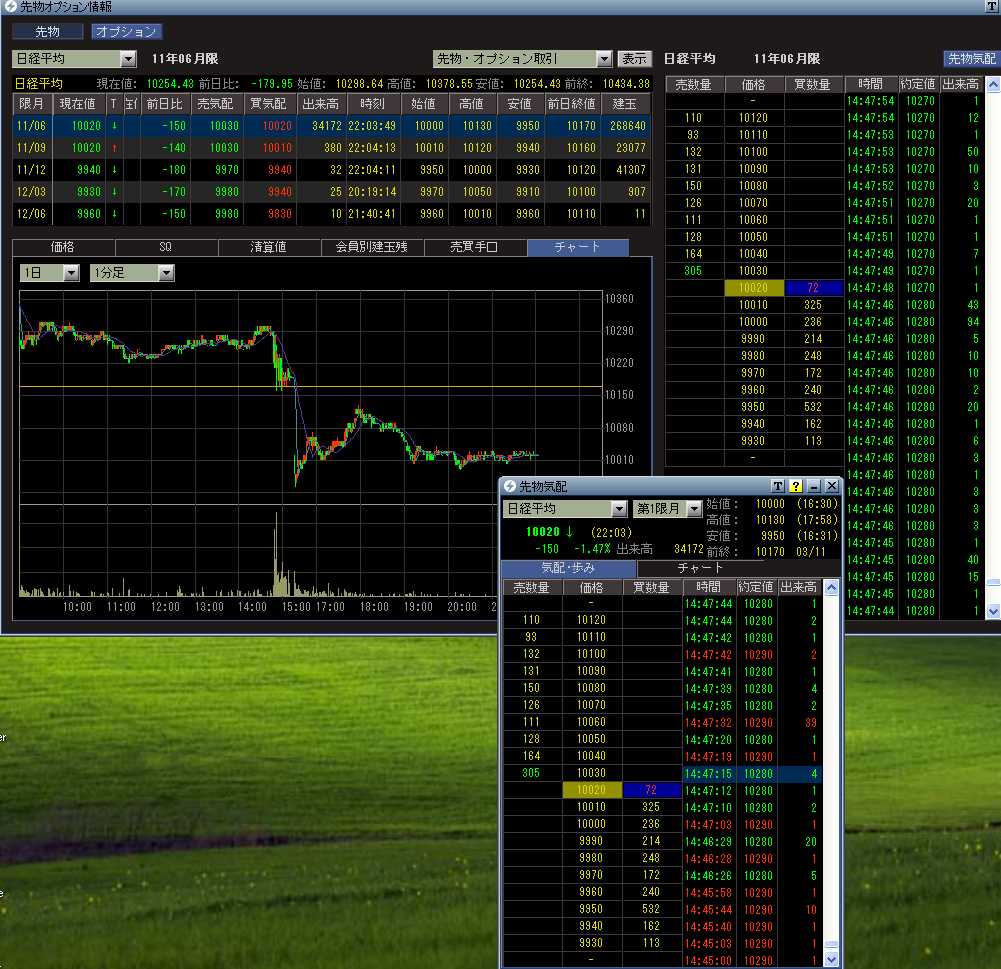Toggle to 先物 view
This screenshot has height=969, width=1001.
48,32
